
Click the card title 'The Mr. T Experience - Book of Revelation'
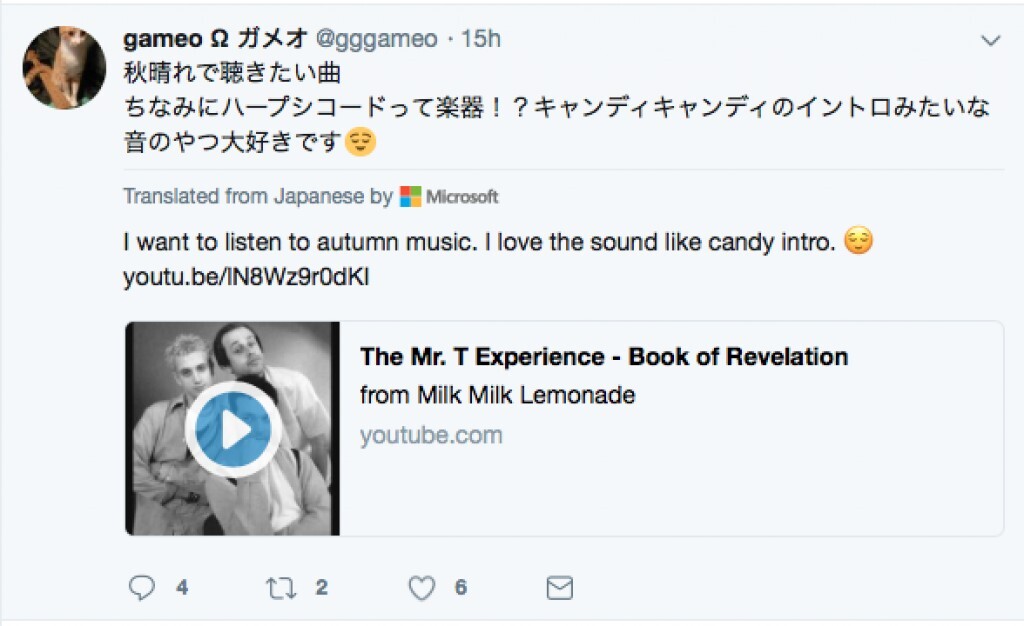604,357
